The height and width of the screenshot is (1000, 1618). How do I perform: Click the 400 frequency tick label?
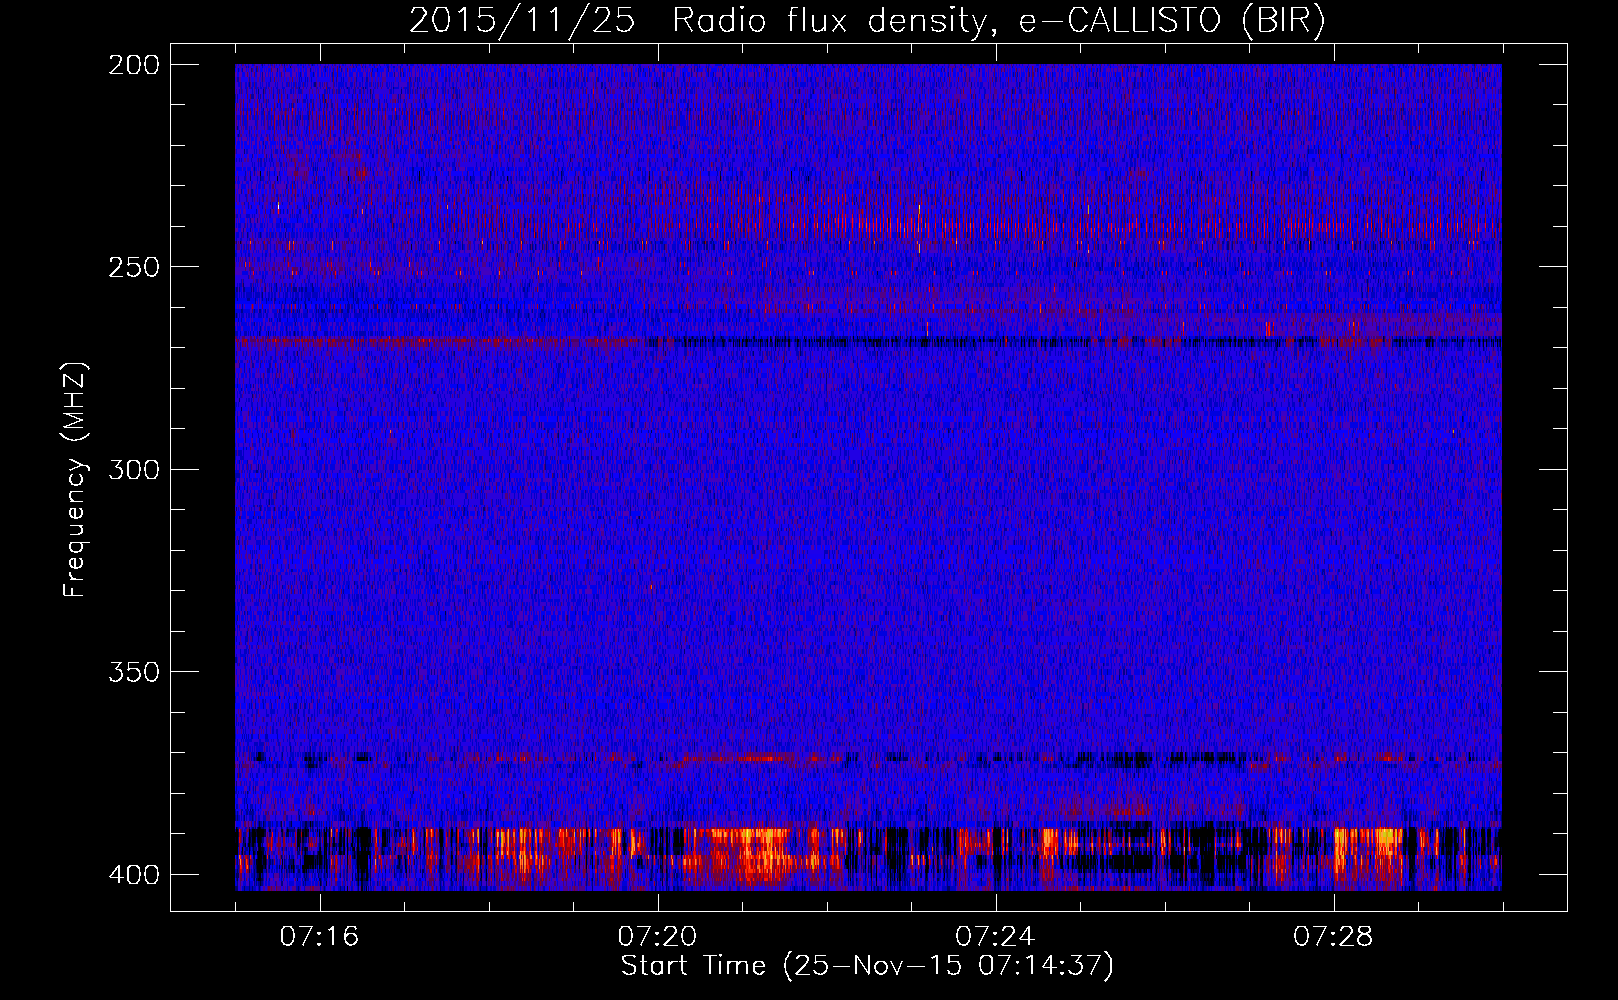coord(133,875)
